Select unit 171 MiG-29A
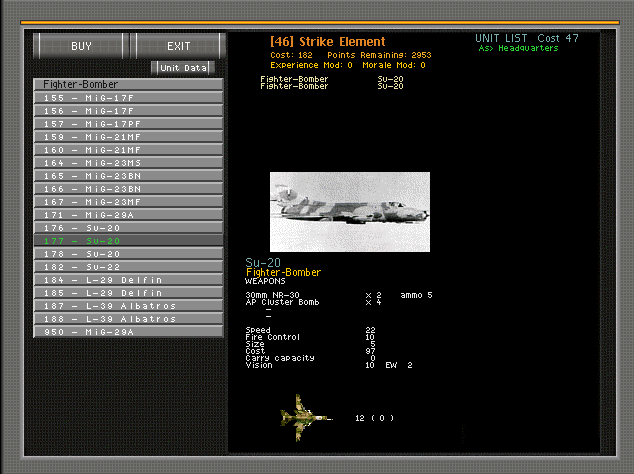Image resolution: width=634 pixels, height=474 pixels. pyautogui.click(x=128, y=214)
